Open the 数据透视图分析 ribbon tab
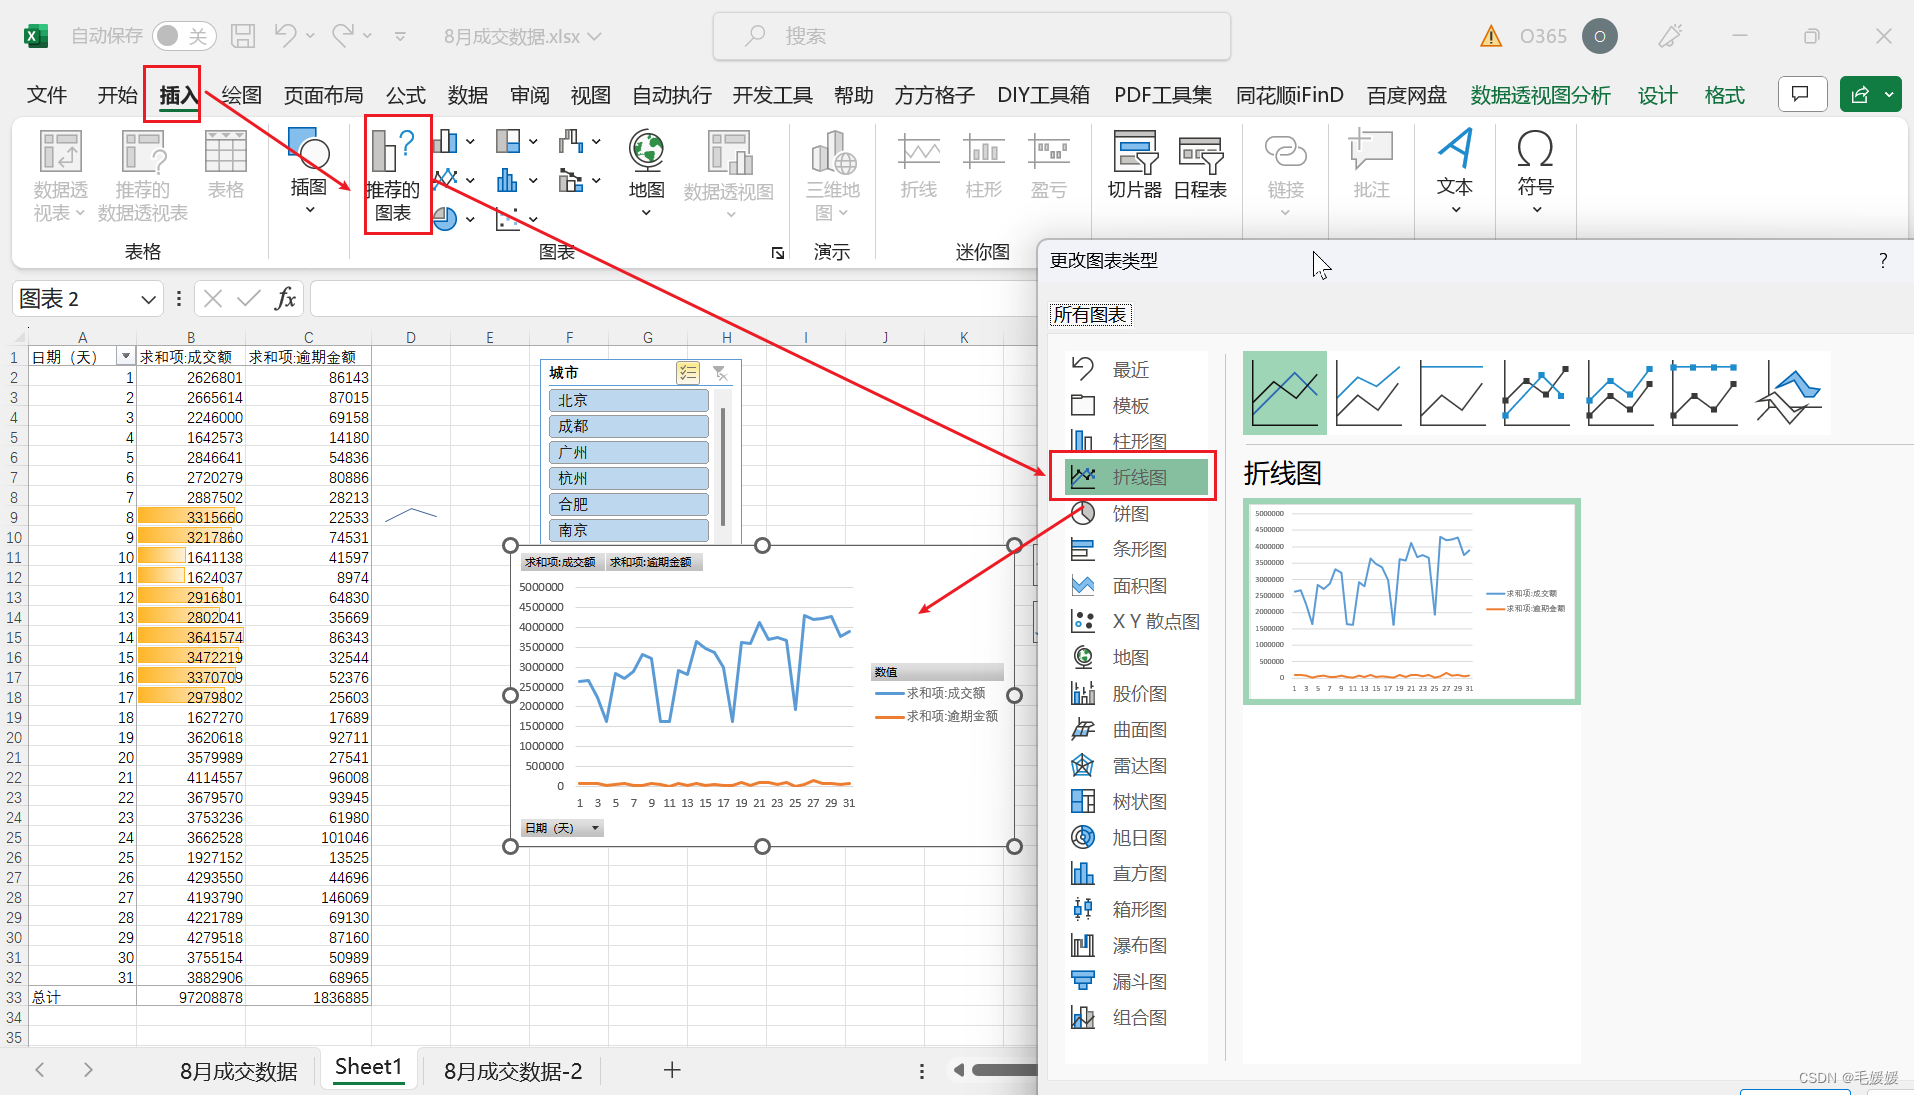 point(1540,95)
